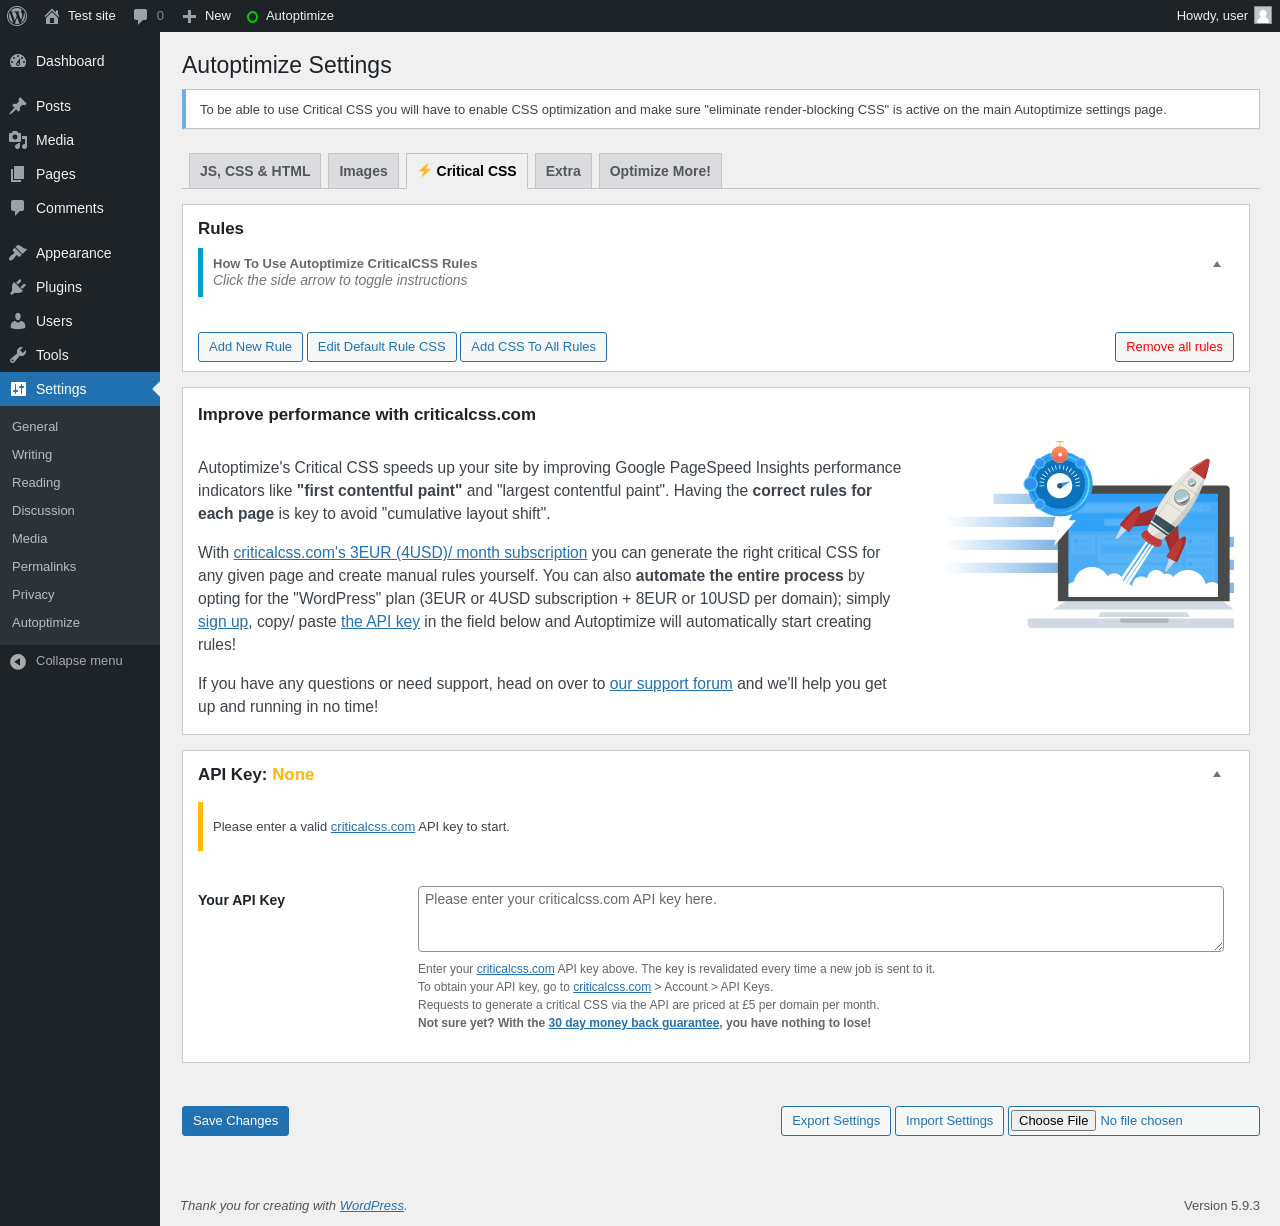Image resolution: width=1280 pixels, height=1226 pixels.
Task: Open Media settings submenu item
Action: click(80, 538)
